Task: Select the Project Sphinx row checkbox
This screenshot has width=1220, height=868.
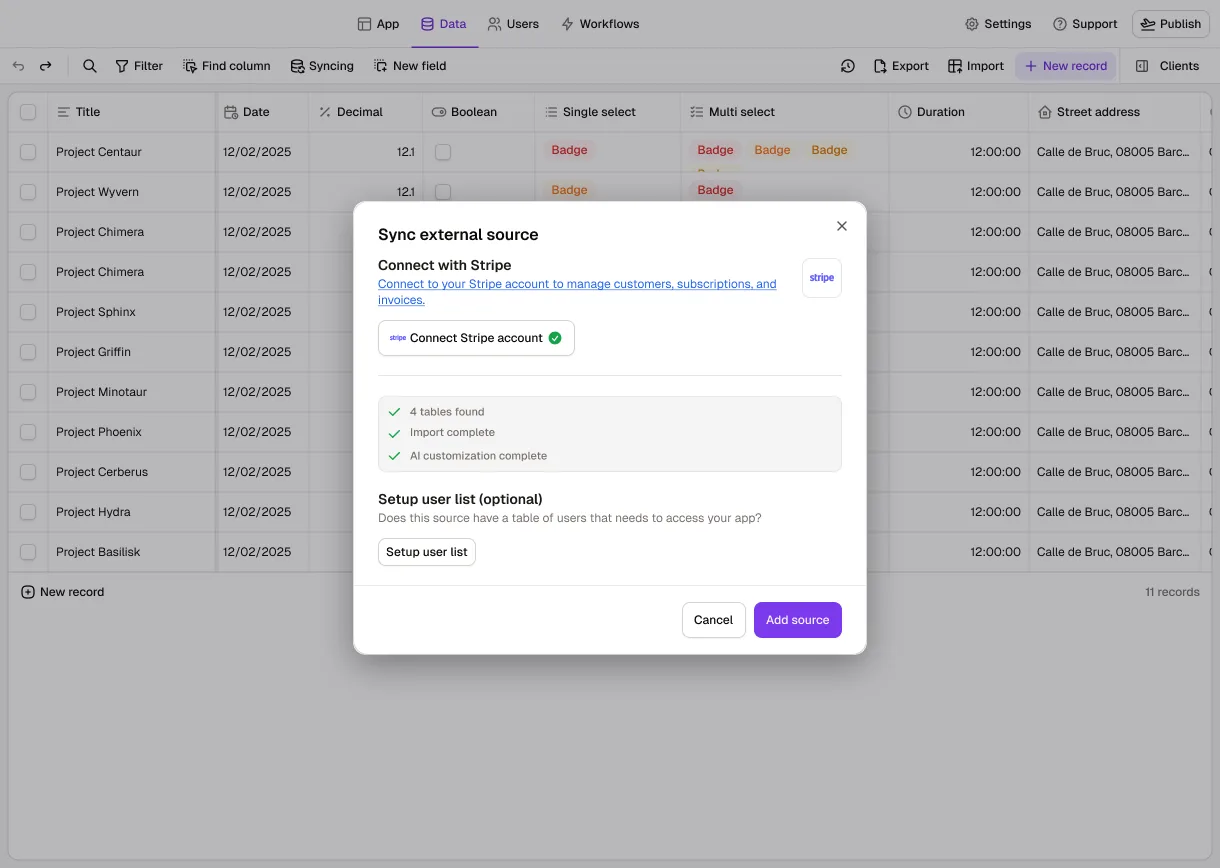Action: (28, 312)
